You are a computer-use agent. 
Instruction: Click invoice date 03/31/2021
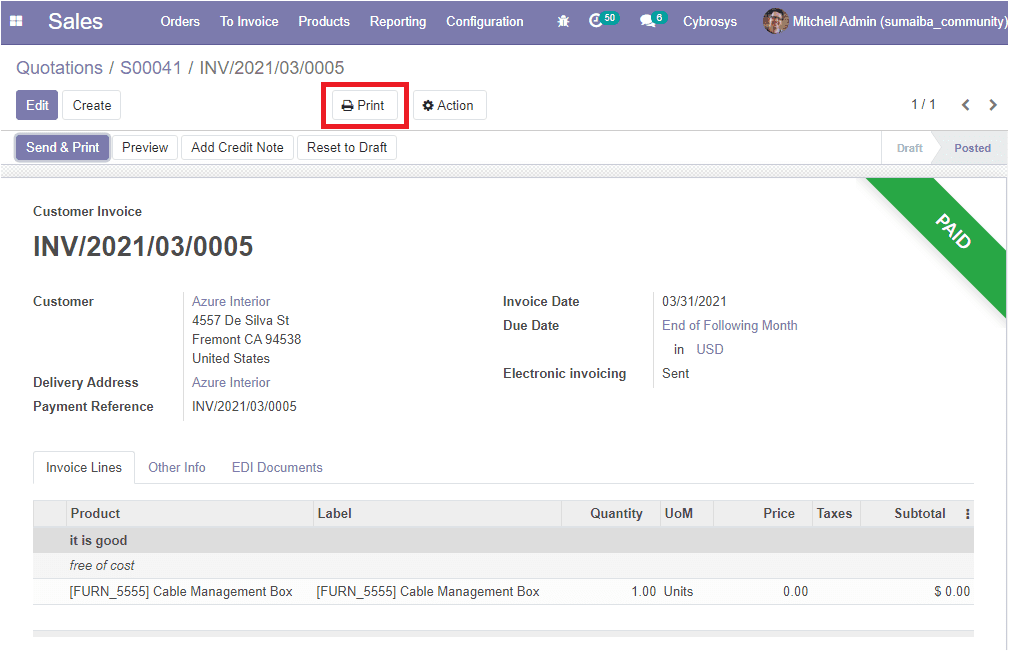pyautogui.click(x=694, y=301)
